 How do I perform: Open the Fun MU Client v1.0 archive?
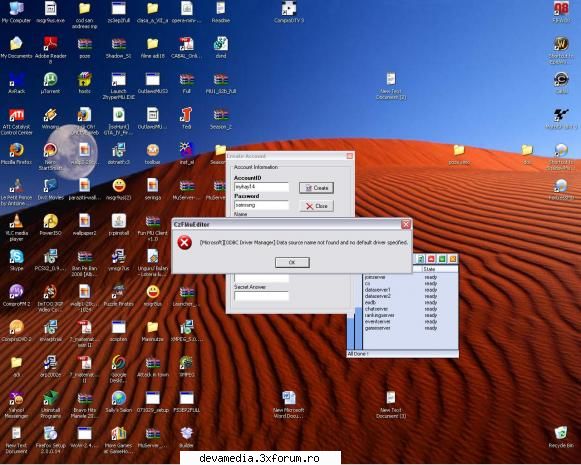tap(152, 227)
